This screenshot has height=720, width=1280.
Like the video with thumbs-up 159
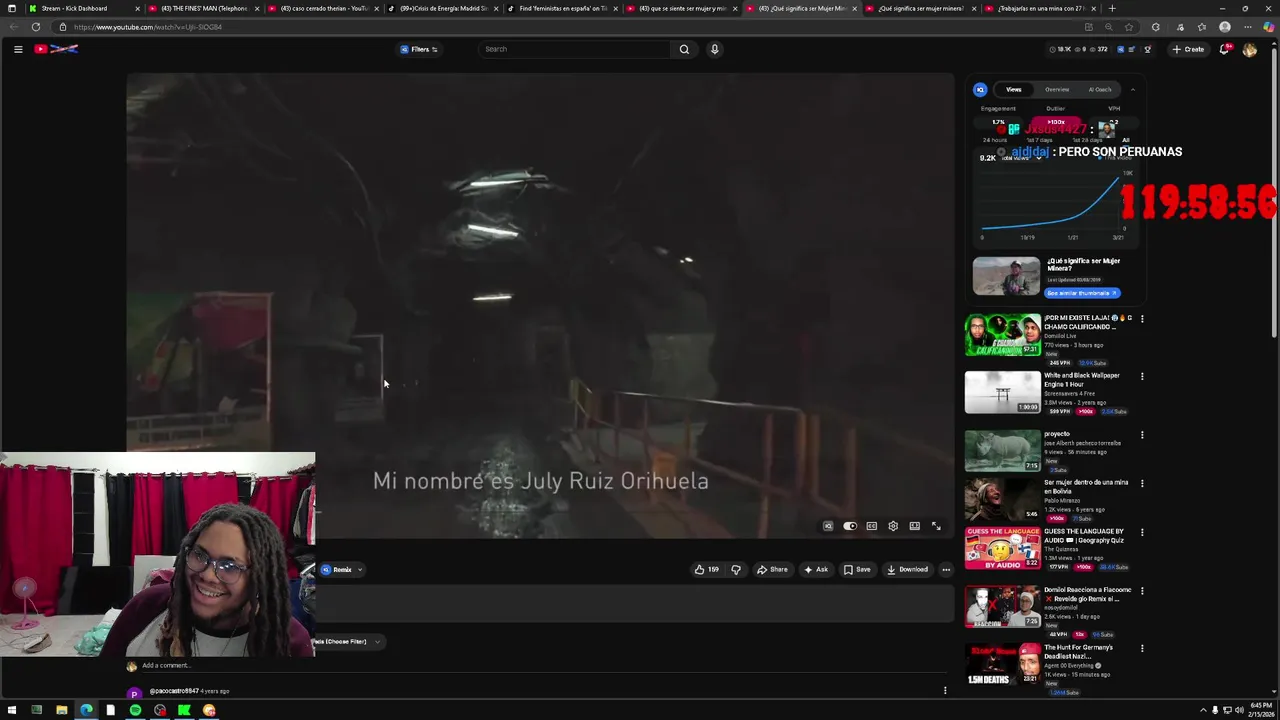(707, 570)
